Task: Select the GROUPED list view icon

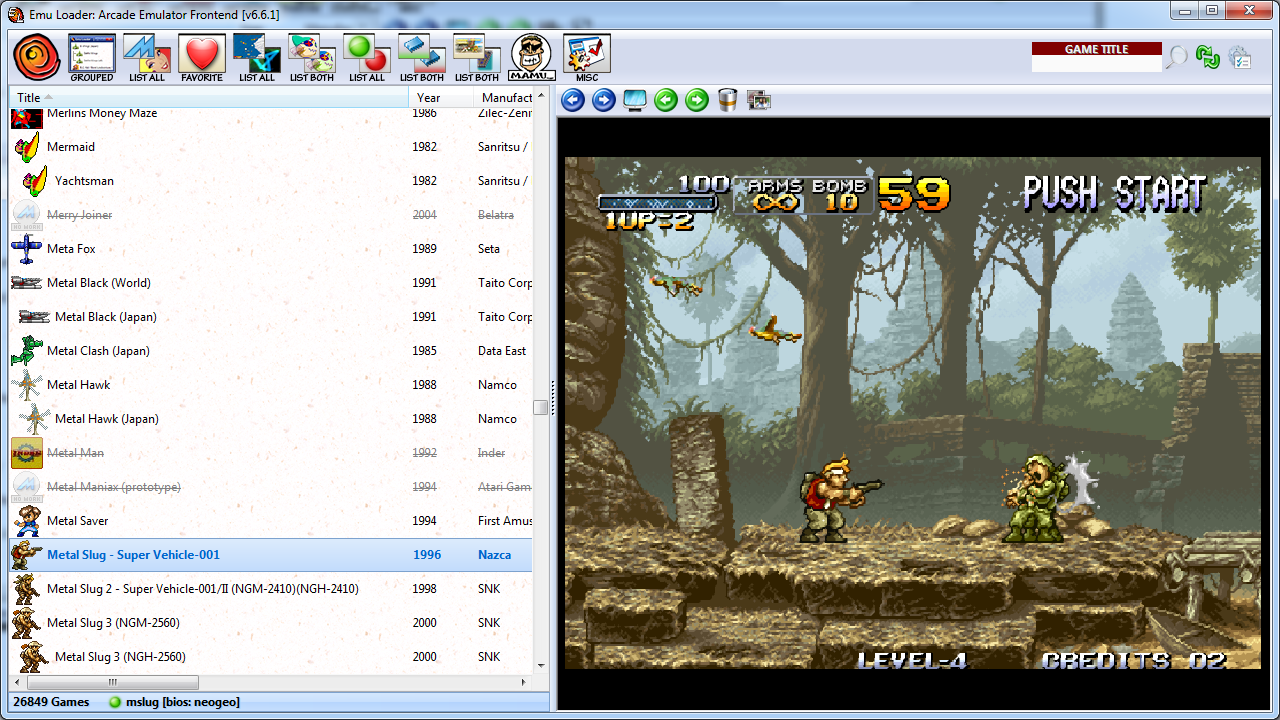Action: (x=92, y=58)
